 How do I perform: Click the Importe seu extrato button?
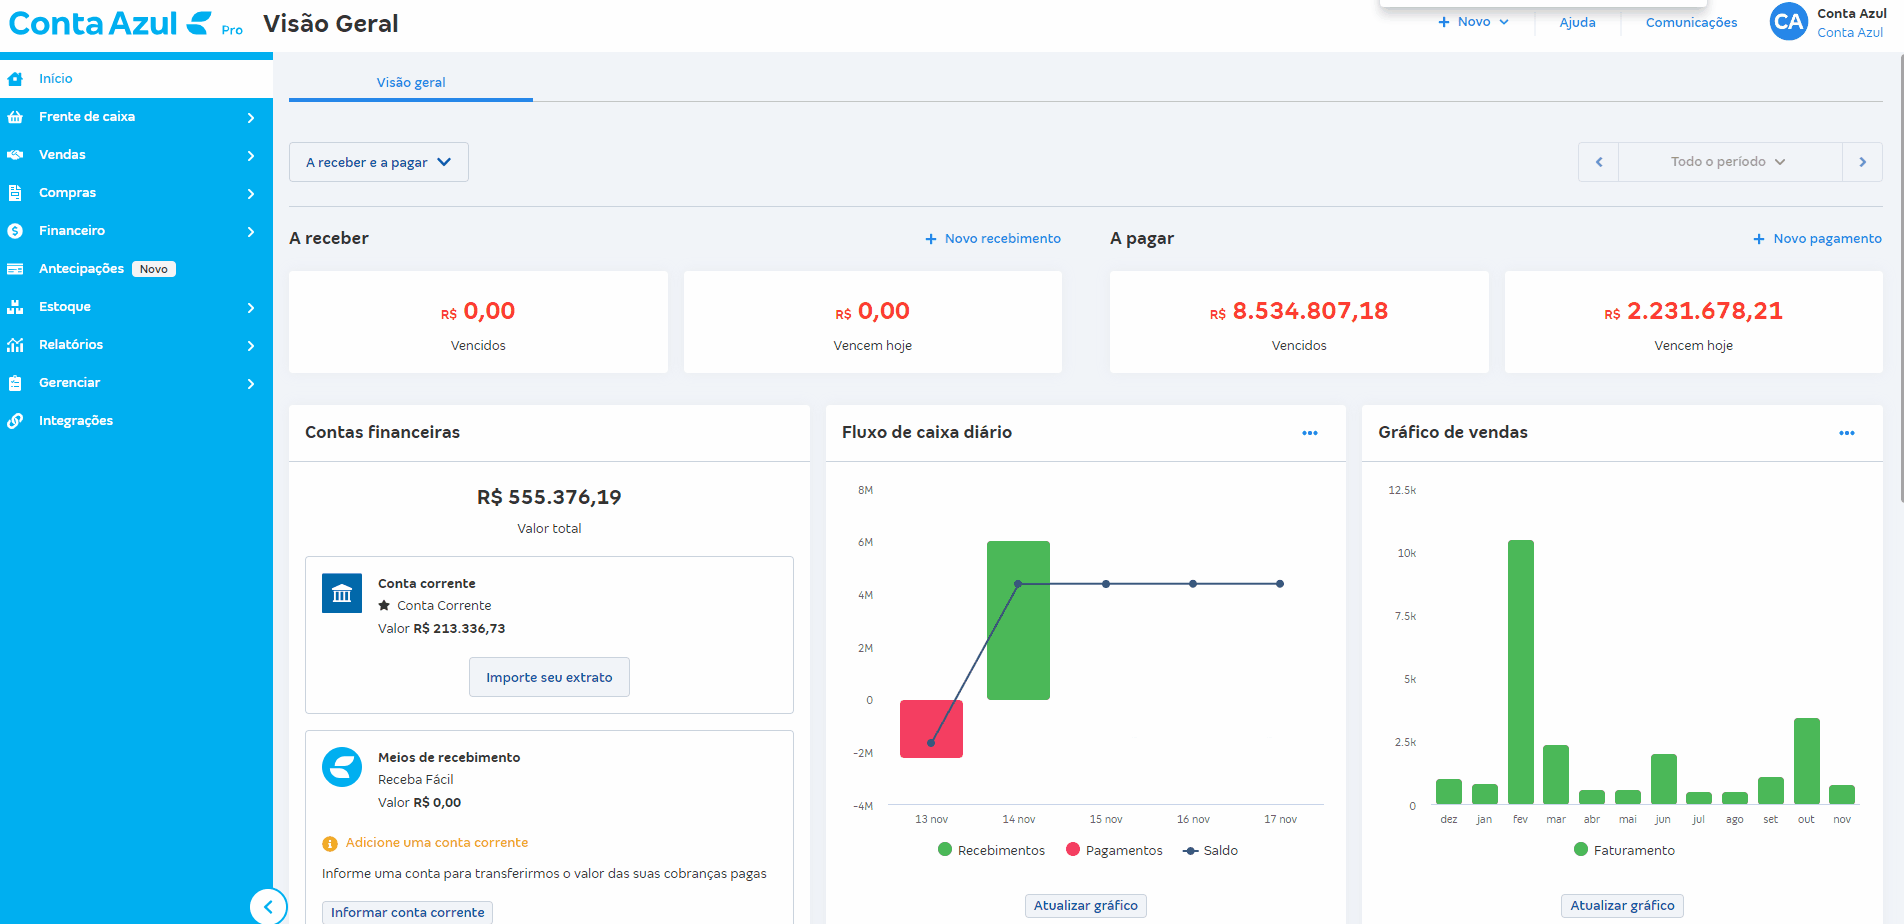[549, 677]
